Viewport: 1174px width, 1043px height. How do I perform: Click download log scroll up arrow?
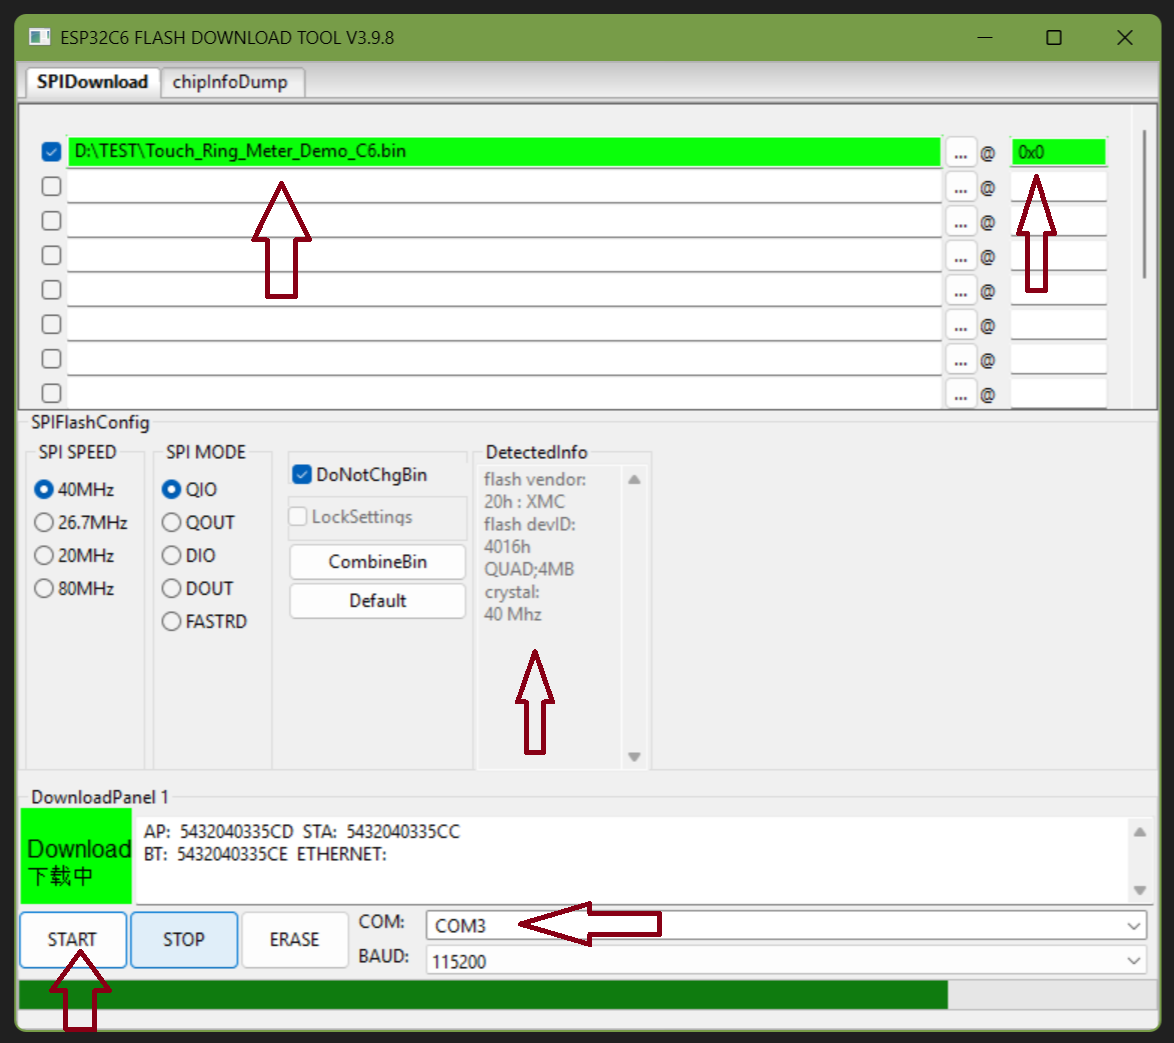(1140, 832)
